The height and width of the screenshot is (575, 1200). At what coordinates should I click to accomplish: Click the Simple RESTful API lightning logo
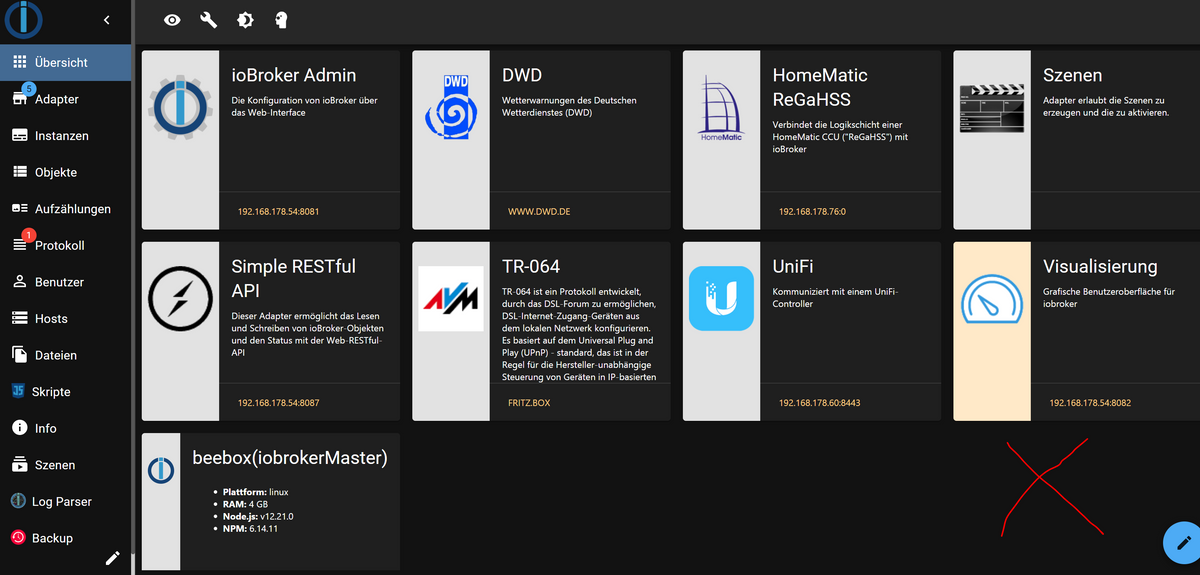[x=180, y=298]
